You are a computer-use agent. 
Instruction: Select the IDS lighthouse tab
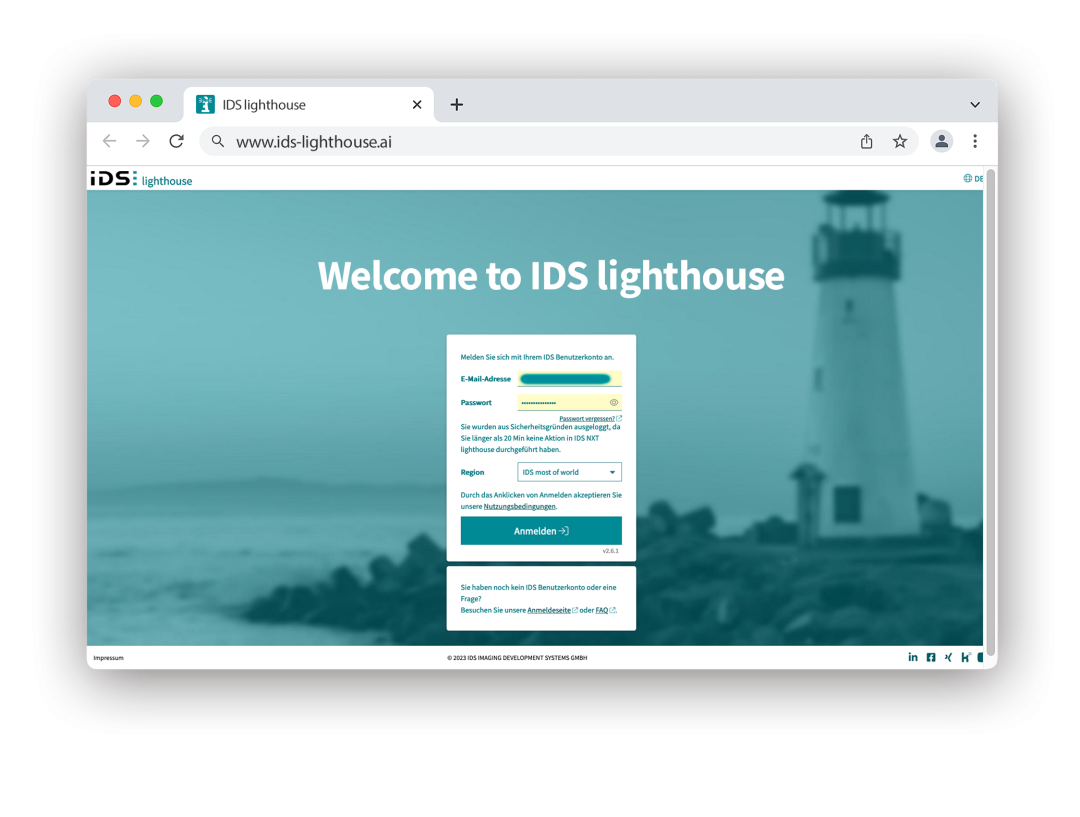(x=309, y=105)
